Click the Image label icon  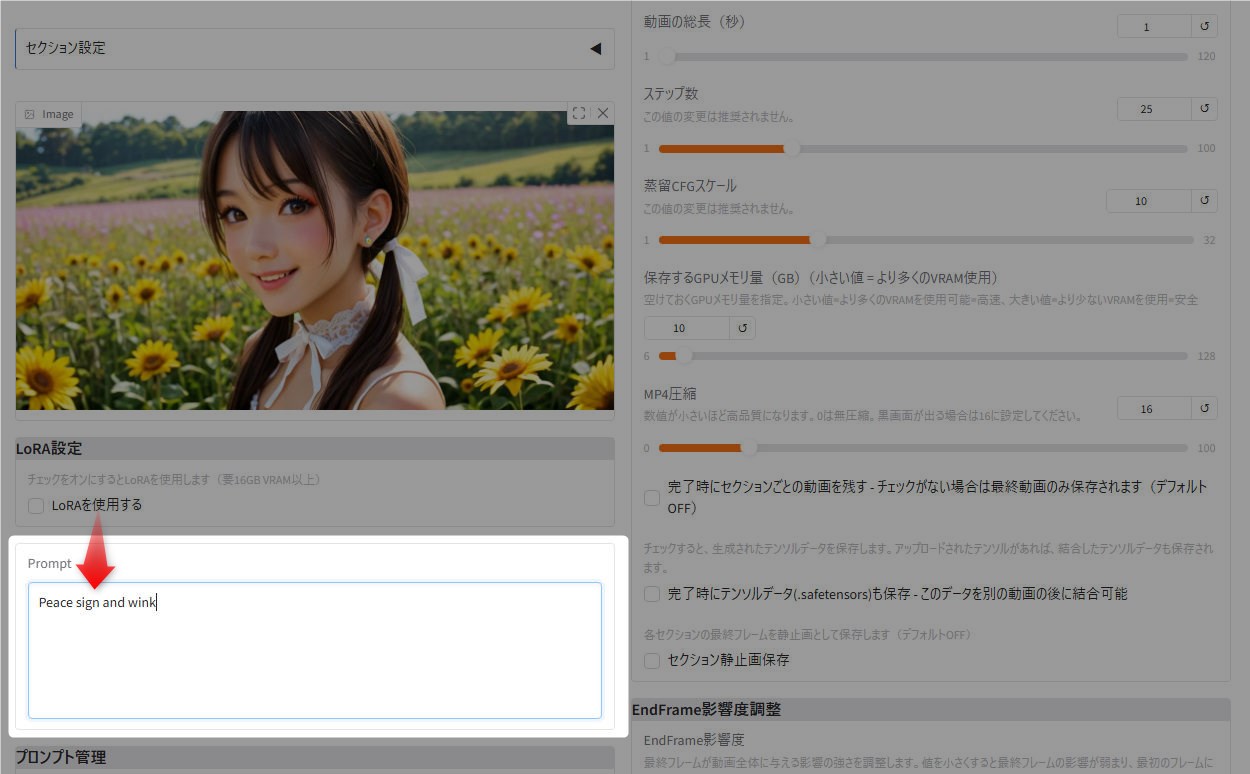30,114
